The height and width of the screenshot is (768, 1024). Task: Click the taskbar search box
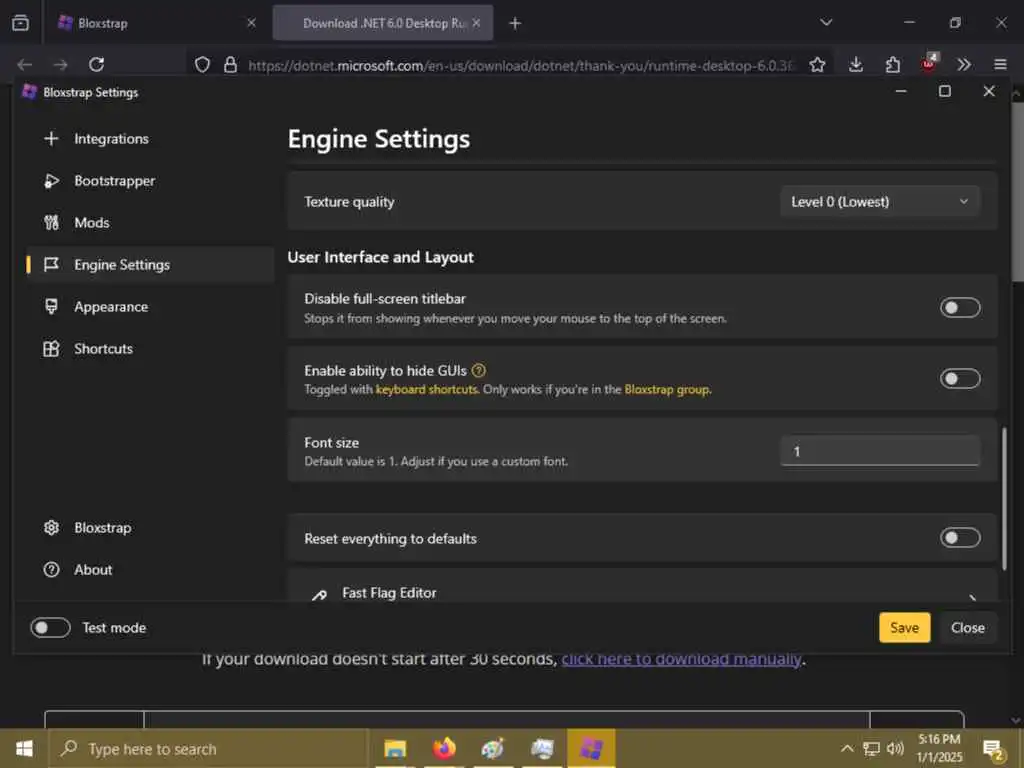pos(209,748)
